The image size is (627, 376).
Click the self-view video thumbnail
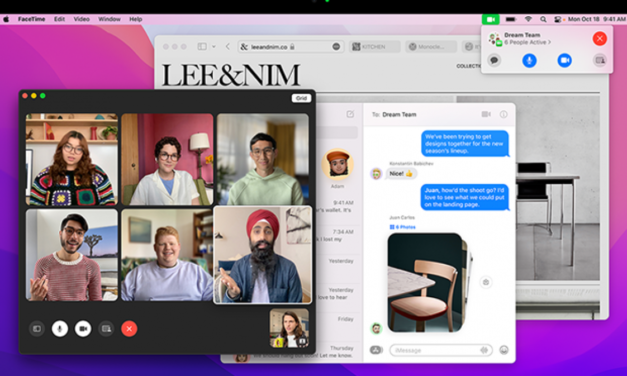289,328
